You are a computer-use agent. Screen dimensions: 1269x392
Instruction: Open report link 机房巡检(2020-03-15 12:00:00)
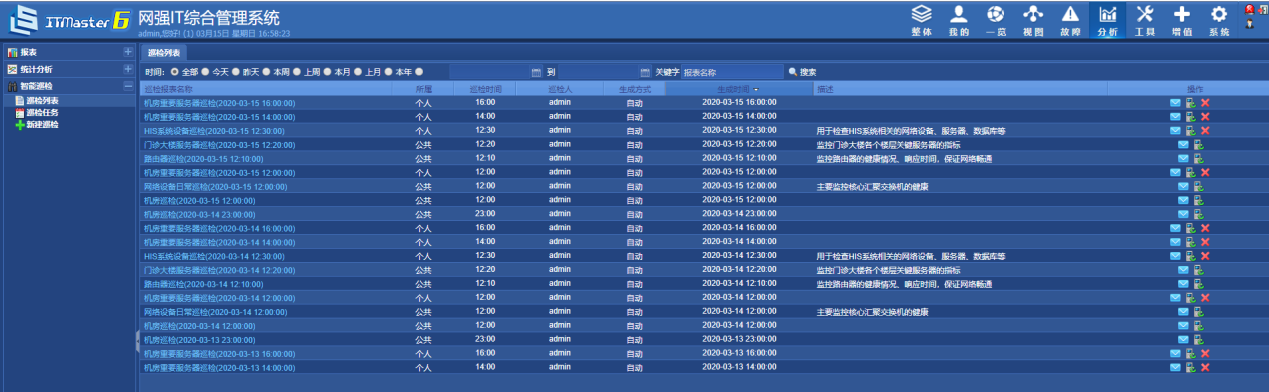[199, 201]
